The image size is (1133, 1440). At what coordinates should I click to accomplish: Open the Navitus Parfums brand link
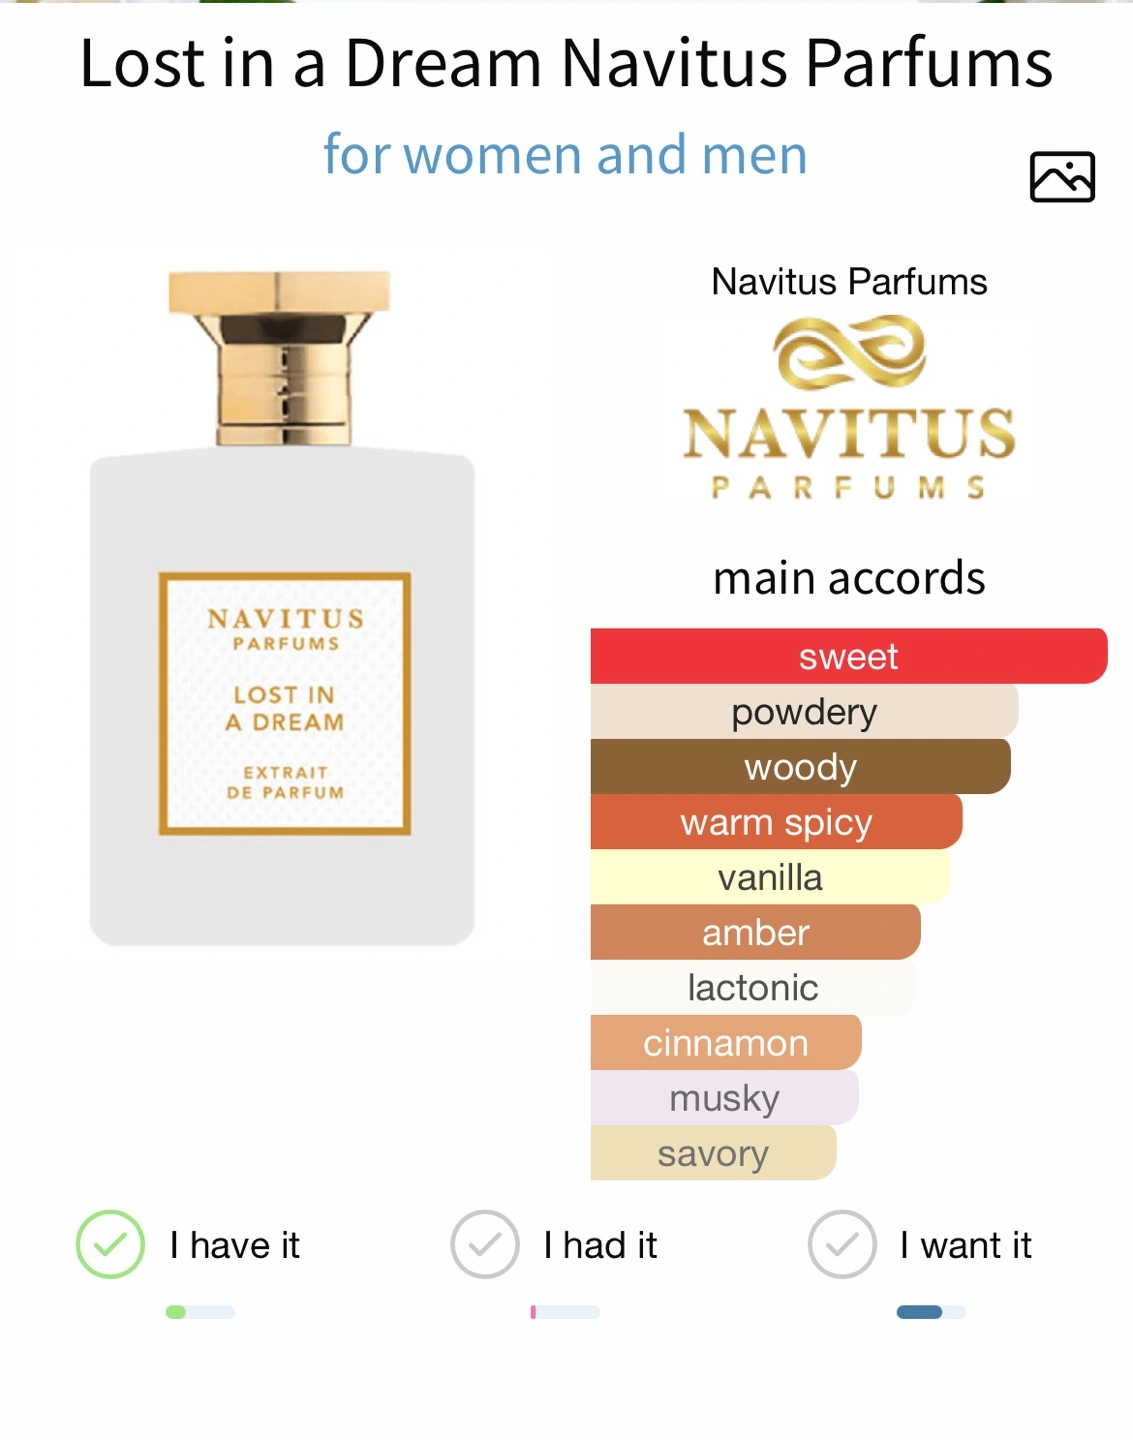pyautogui.click(x=849, y=282)
